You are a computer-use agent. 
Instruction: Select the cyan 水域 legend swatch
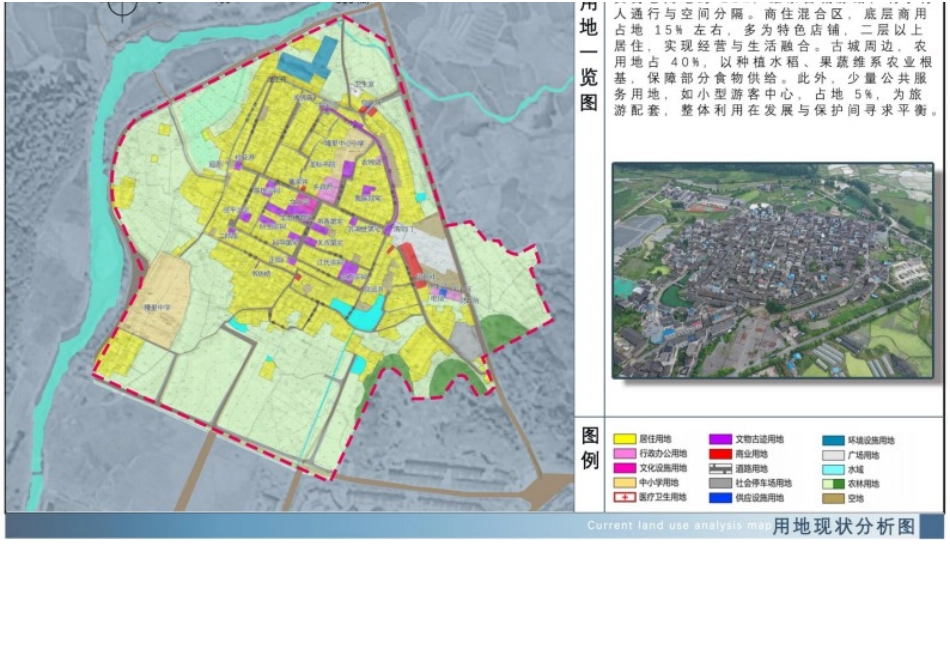point(834,468)
